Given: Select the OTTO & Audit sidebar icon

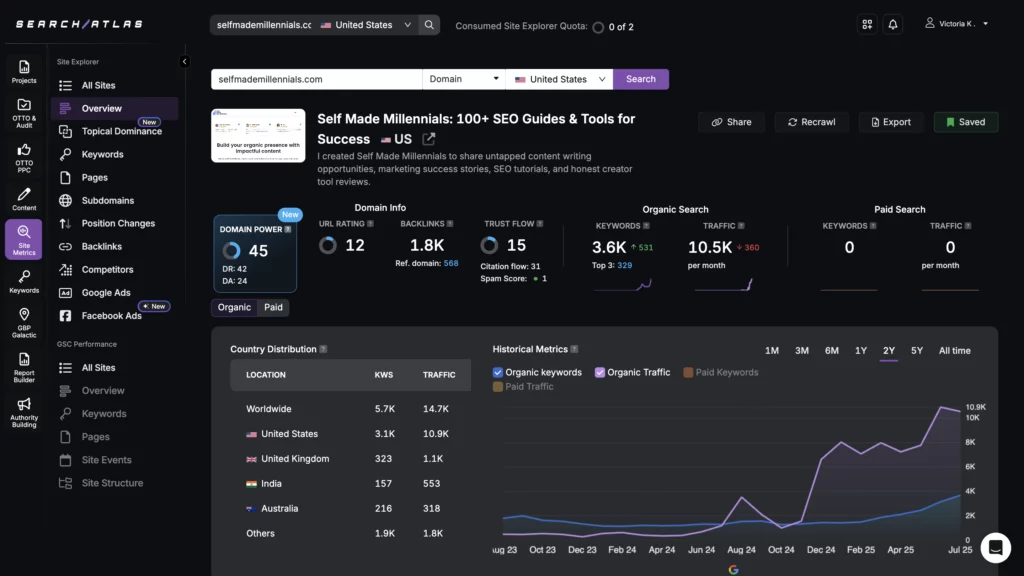Looking at the screenshot, I should pos(24,106).
